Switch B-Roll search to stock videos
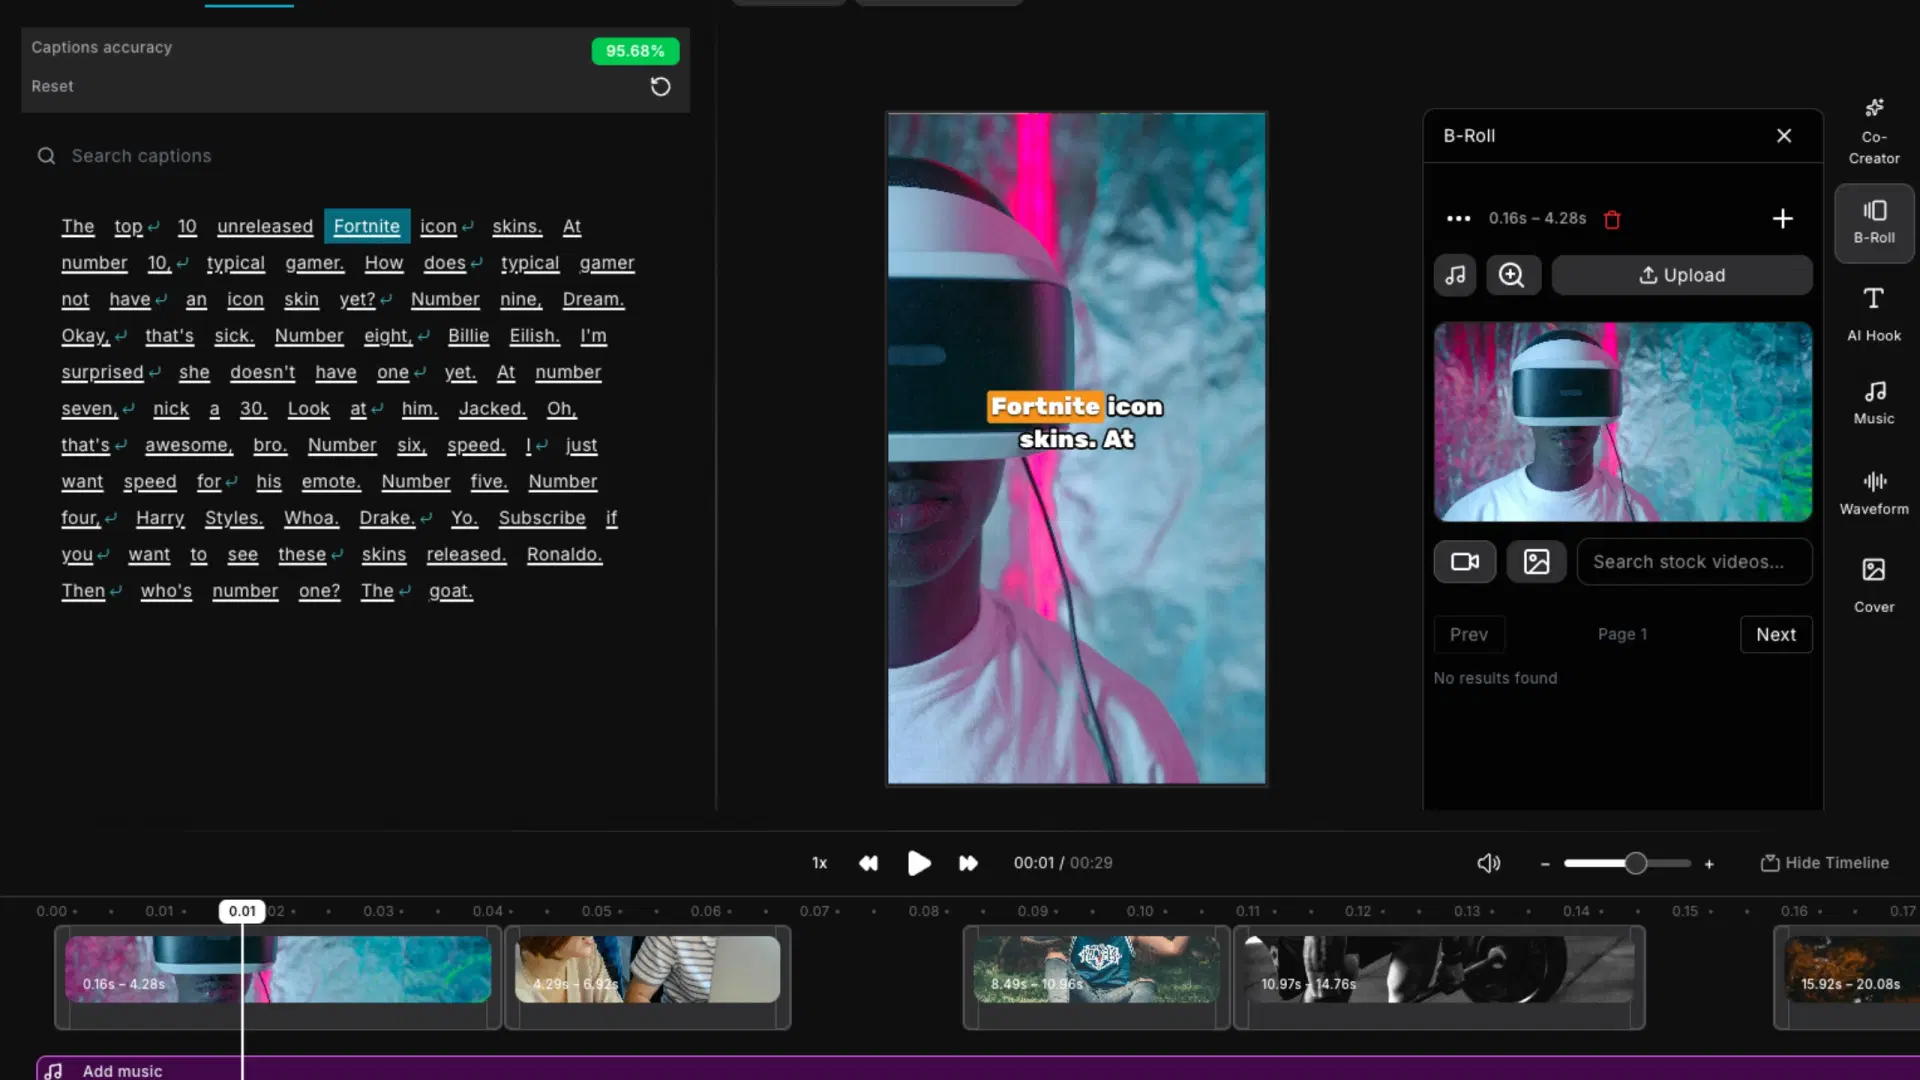The height and width of the screenshot is (1080, 1920). tap(1464, 561)
